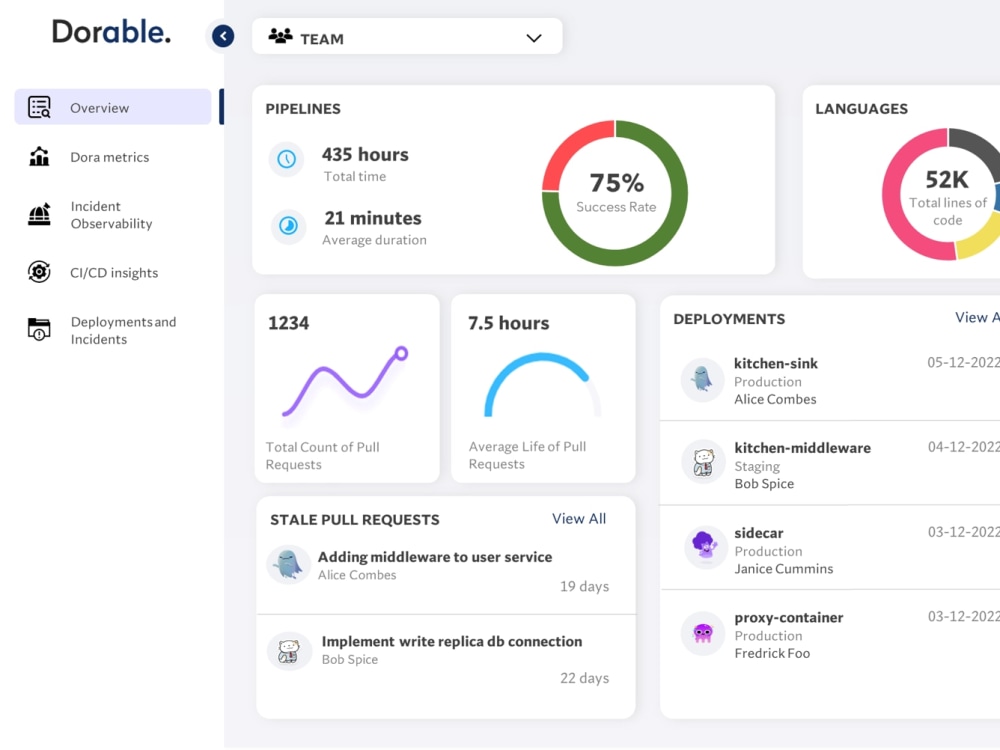Screen dimensions: 1000x750
Task: Open Incident Observability via its icon
Action: tap(39, 214)
